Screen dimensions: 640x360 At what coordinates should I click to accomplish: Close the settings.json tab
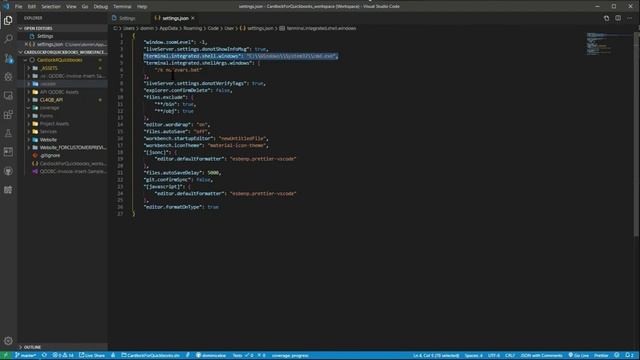point(193,18)
